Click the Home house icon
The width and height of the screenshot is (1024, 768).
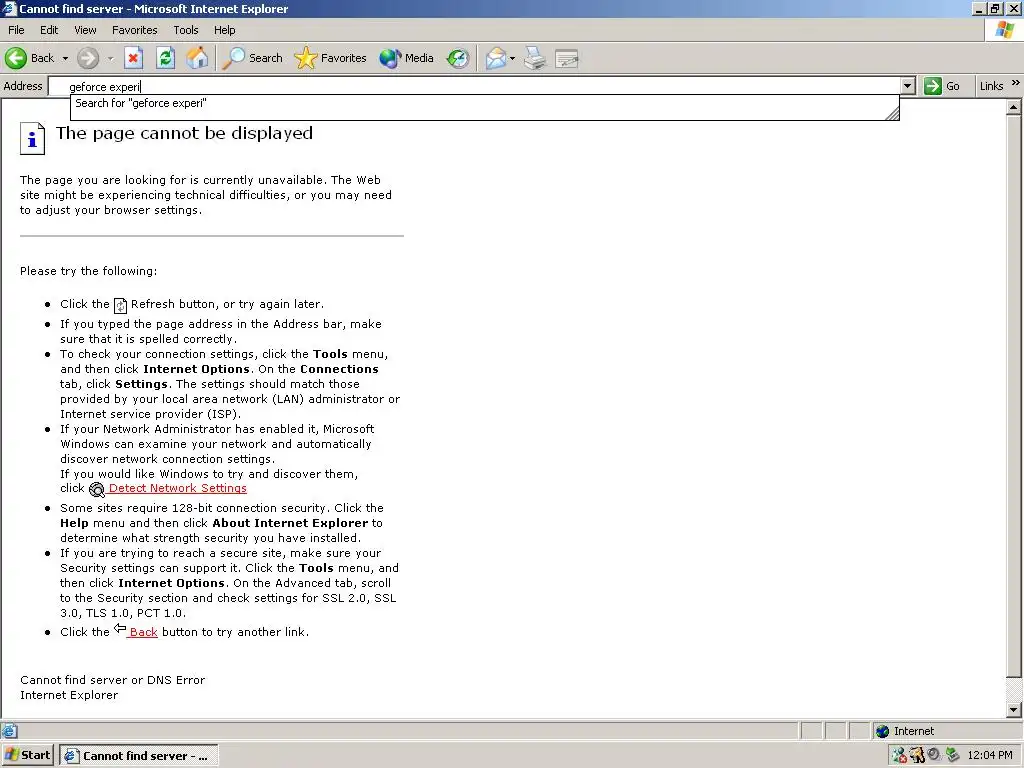pos(197,58)
